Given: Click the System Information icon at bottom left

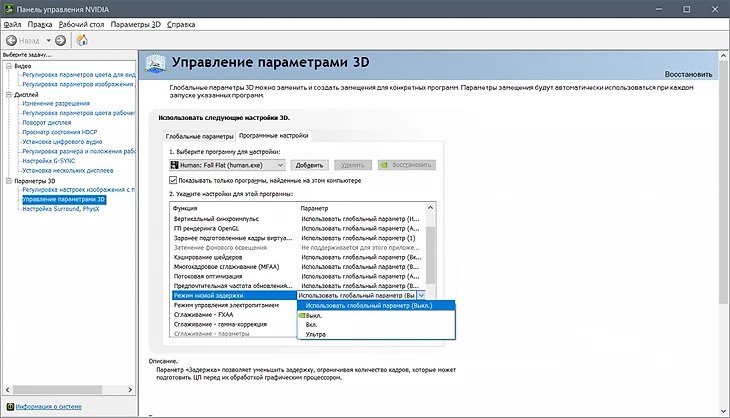Looking at the screenshot, I should click(10, 407).
